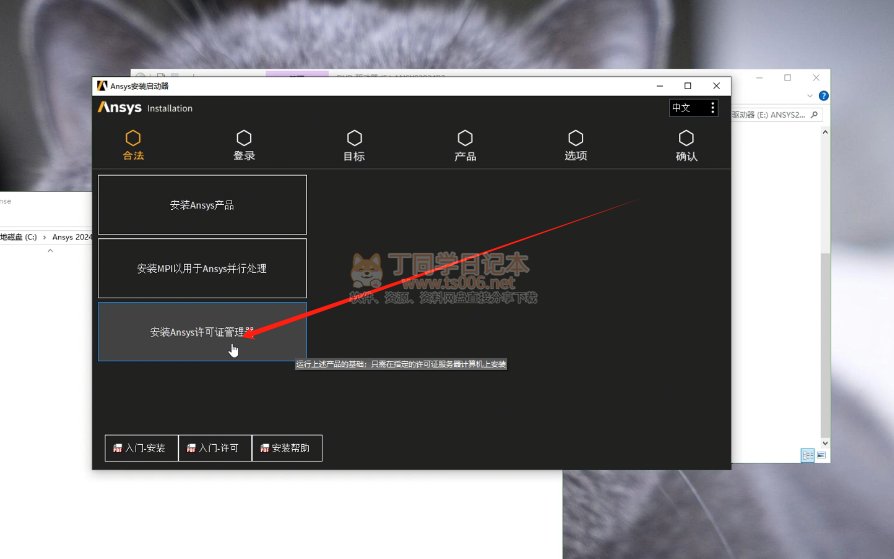Click 安装Ansys产品 button

pyautogui.click(x=202, y=205)
